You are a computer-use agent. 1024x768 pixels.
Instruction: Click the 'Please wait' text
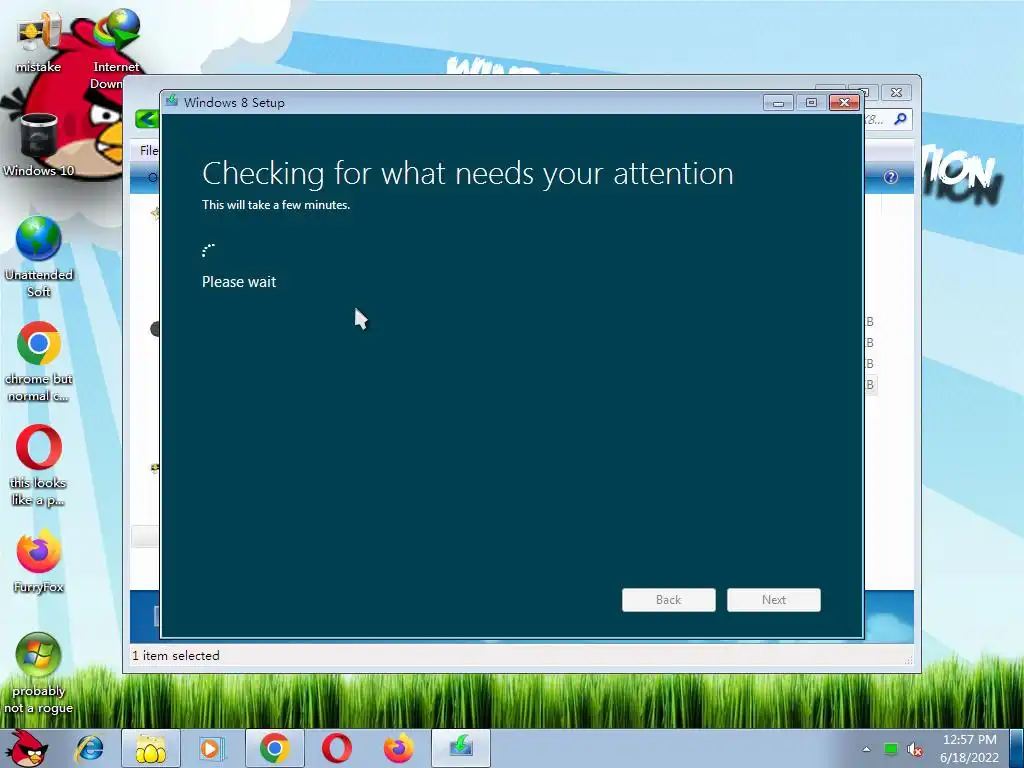pyautogui.click(x=239, y=282)
